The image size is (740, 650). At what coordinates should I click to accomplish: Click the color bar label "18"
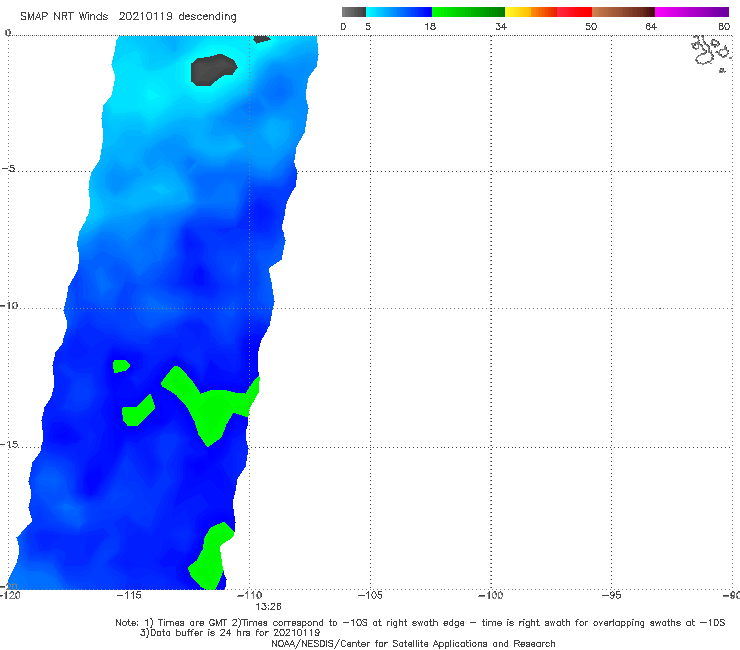(x=430, y=27)
